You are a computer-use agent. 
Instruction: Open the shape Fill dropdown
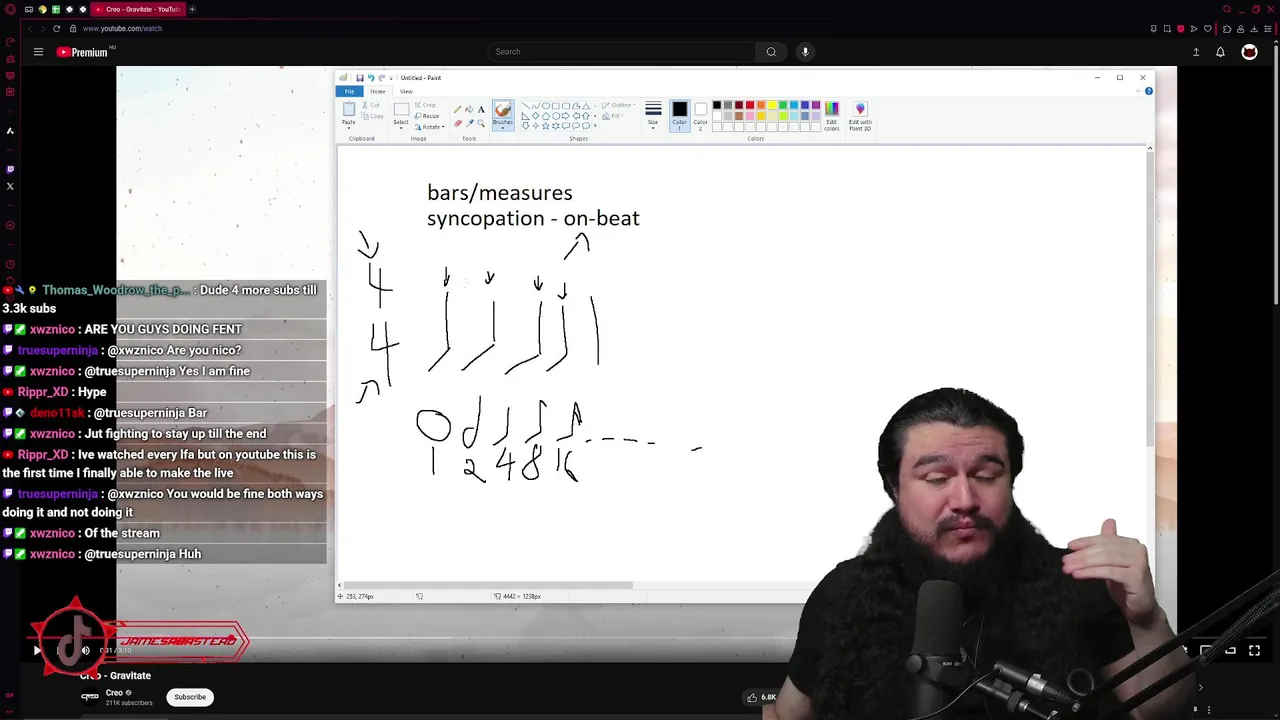615,116
